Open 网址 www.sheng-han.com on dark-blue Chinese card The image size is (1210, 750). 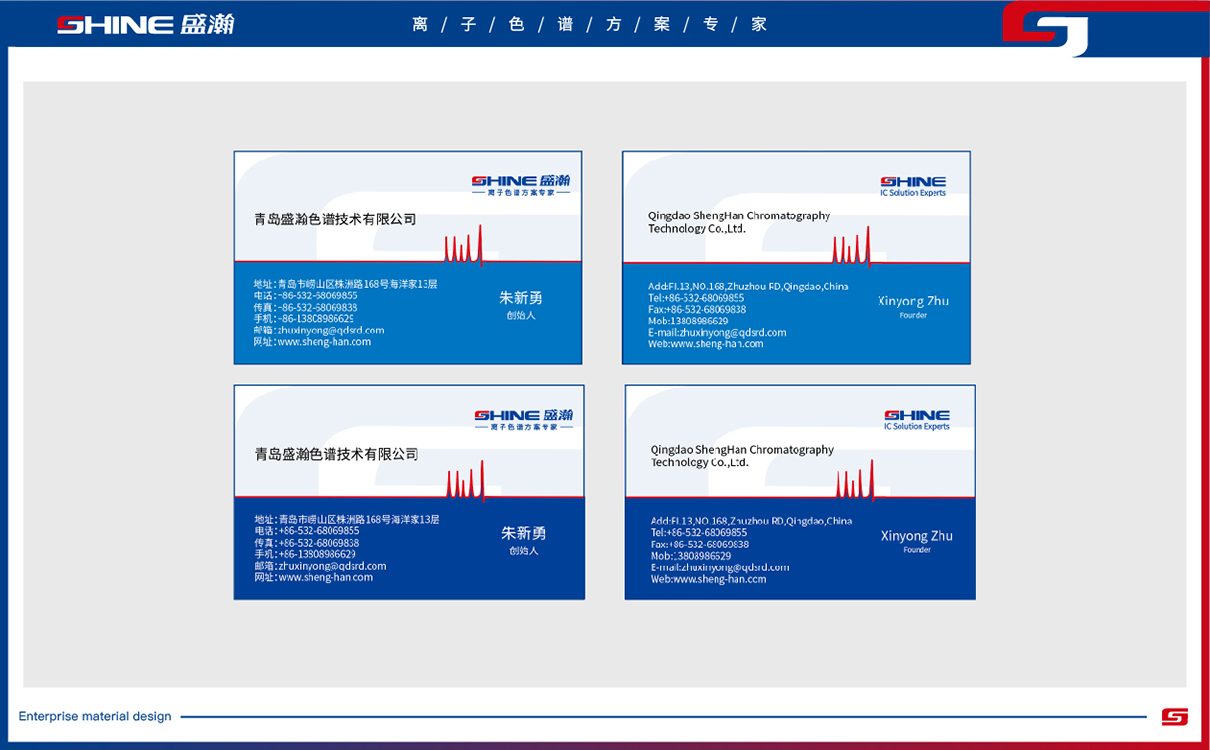pos(313,577)
